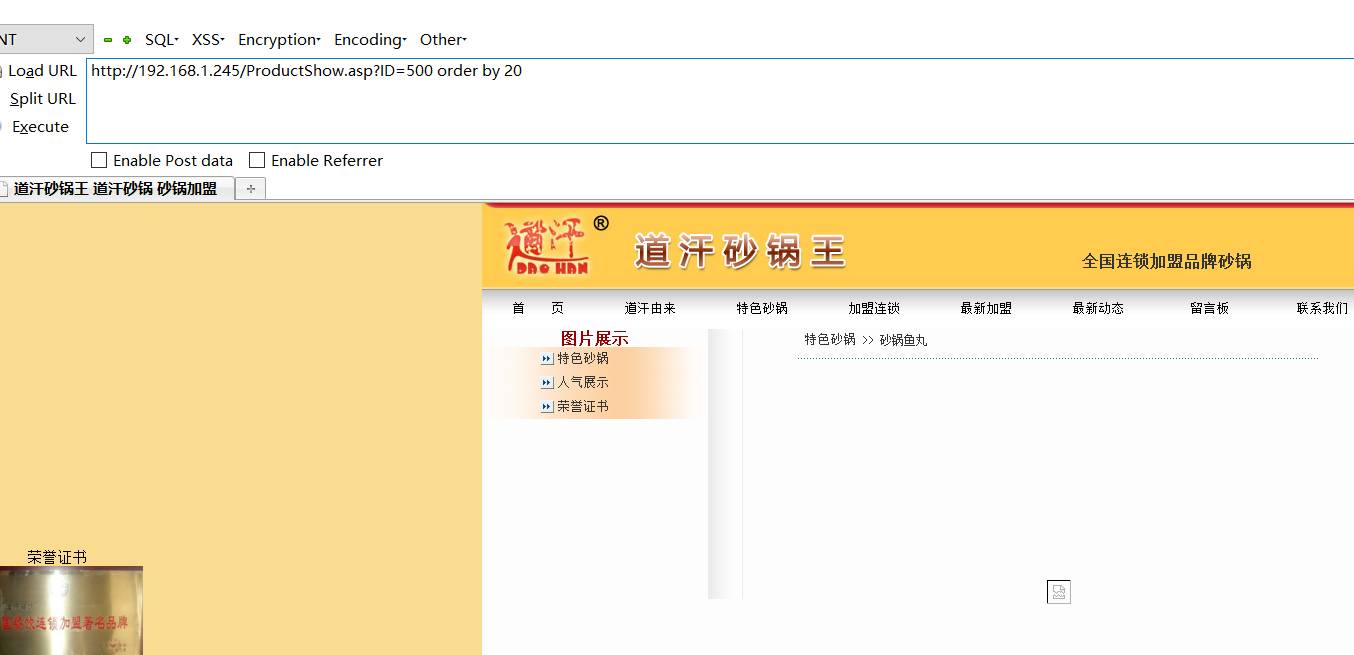The height and width of the screenshot is (655, 1354).
Task: Open a new tab with plus button
Action: pos(251,188)
